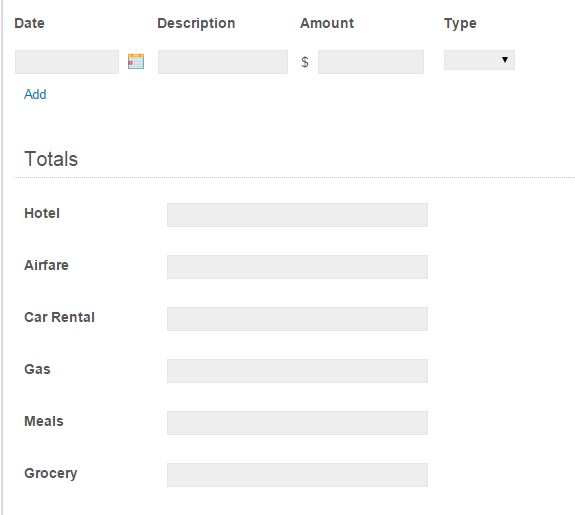Click the Meals total field
This screenshot has width=575, height=515.
[x=297, y=423]
